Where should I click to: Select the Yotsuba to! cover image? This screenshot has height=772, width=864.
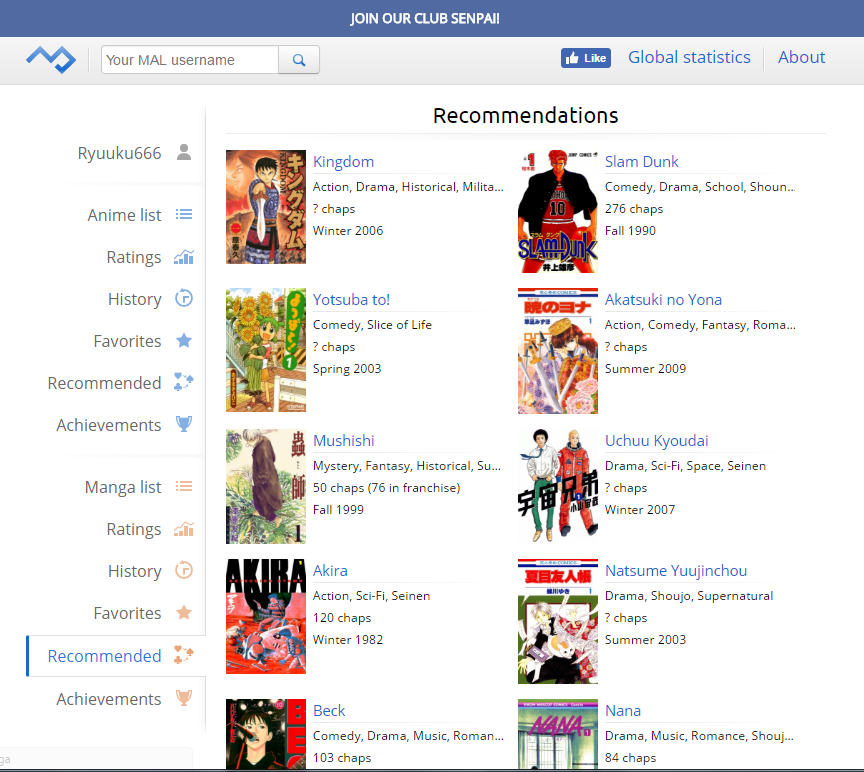266,350
